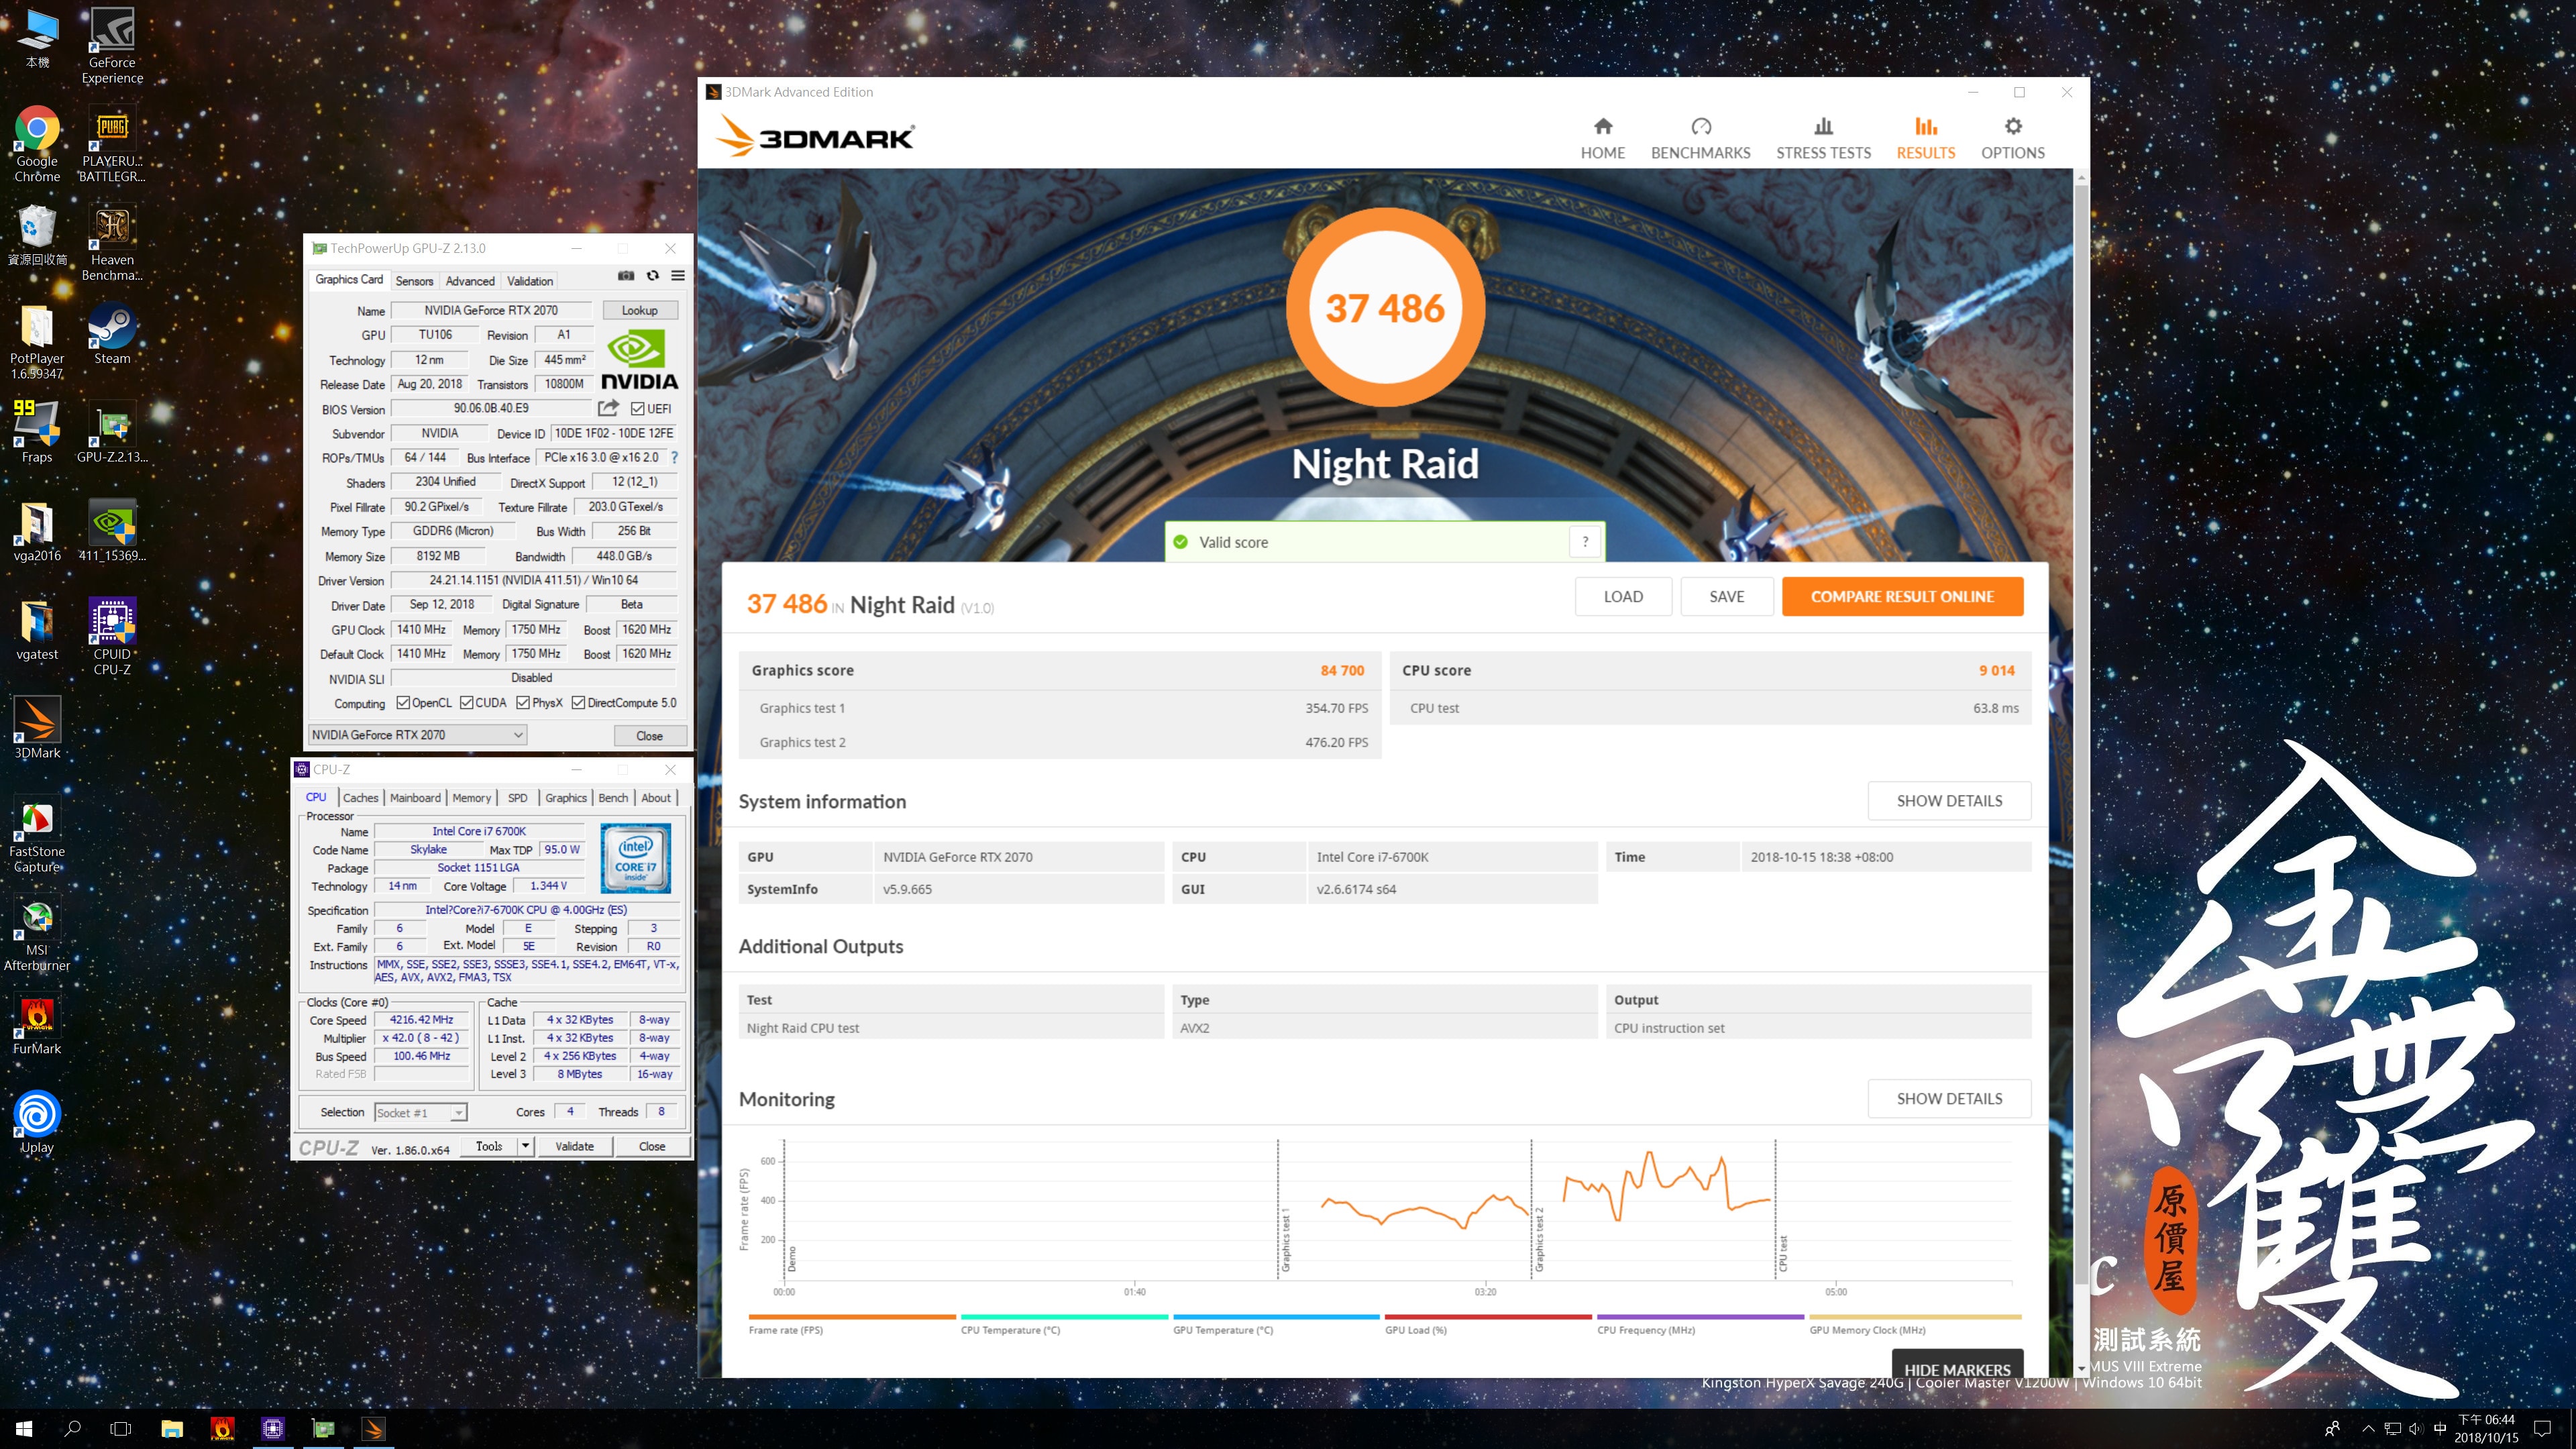
Task: Toggle Frame rate (FPS) legend bar
Action: (x=851, y=1317)
